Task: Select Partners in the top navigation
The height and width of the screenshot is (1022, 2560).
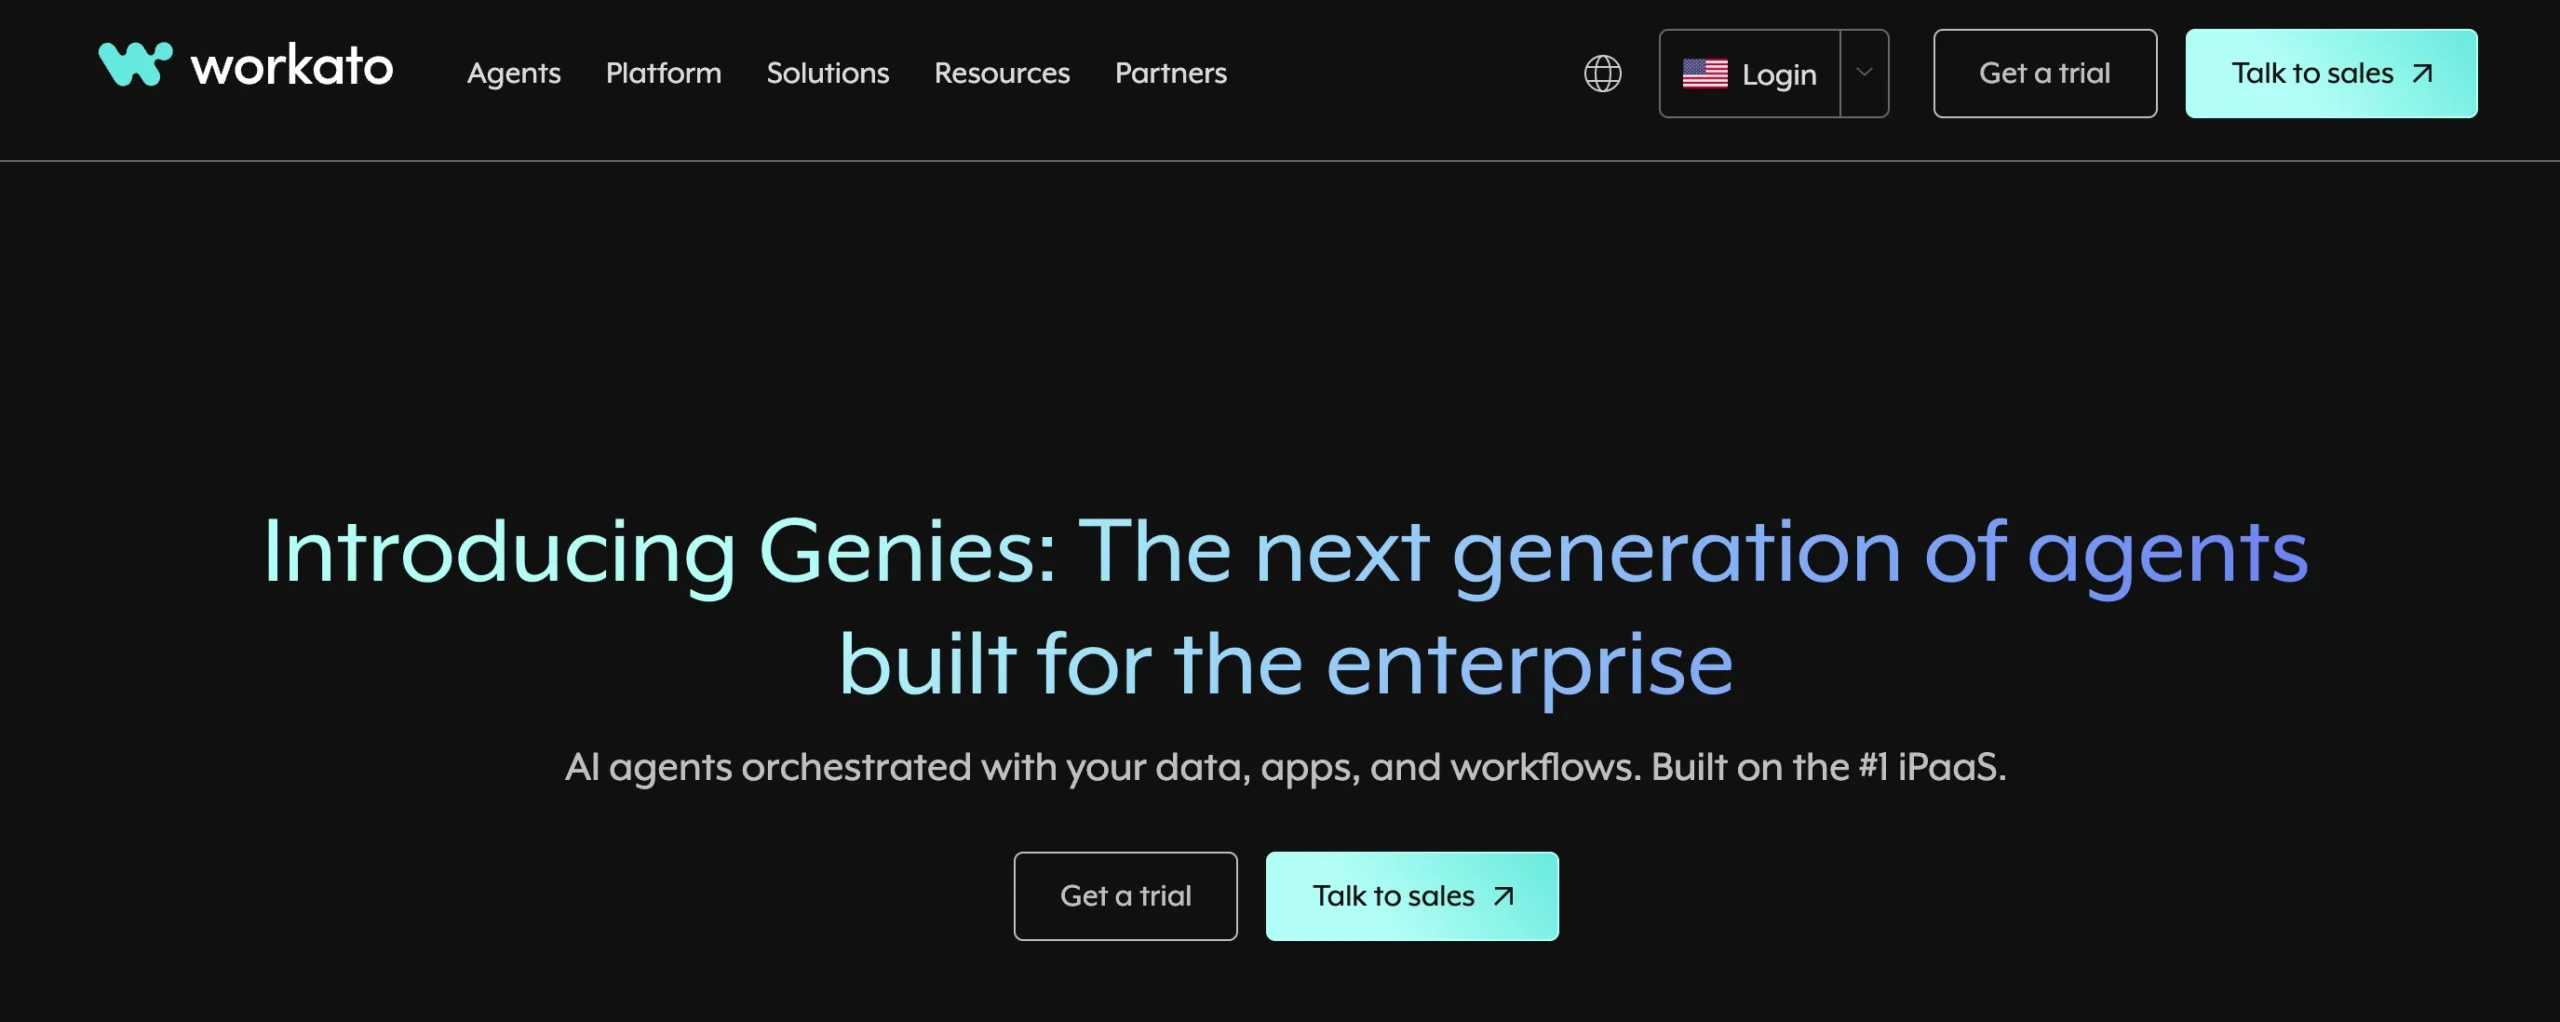Action: [x=1170, y=73]
